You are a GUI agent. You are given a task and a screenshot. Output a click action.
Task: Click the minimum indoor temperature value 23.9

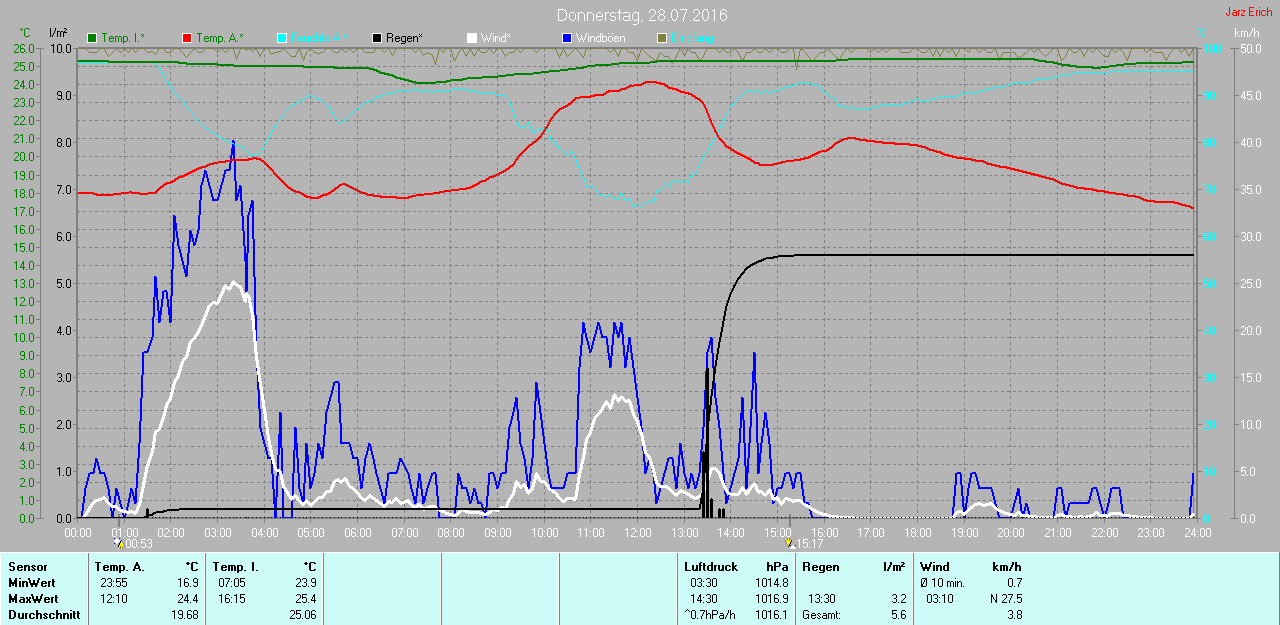(x=305, y=583)
